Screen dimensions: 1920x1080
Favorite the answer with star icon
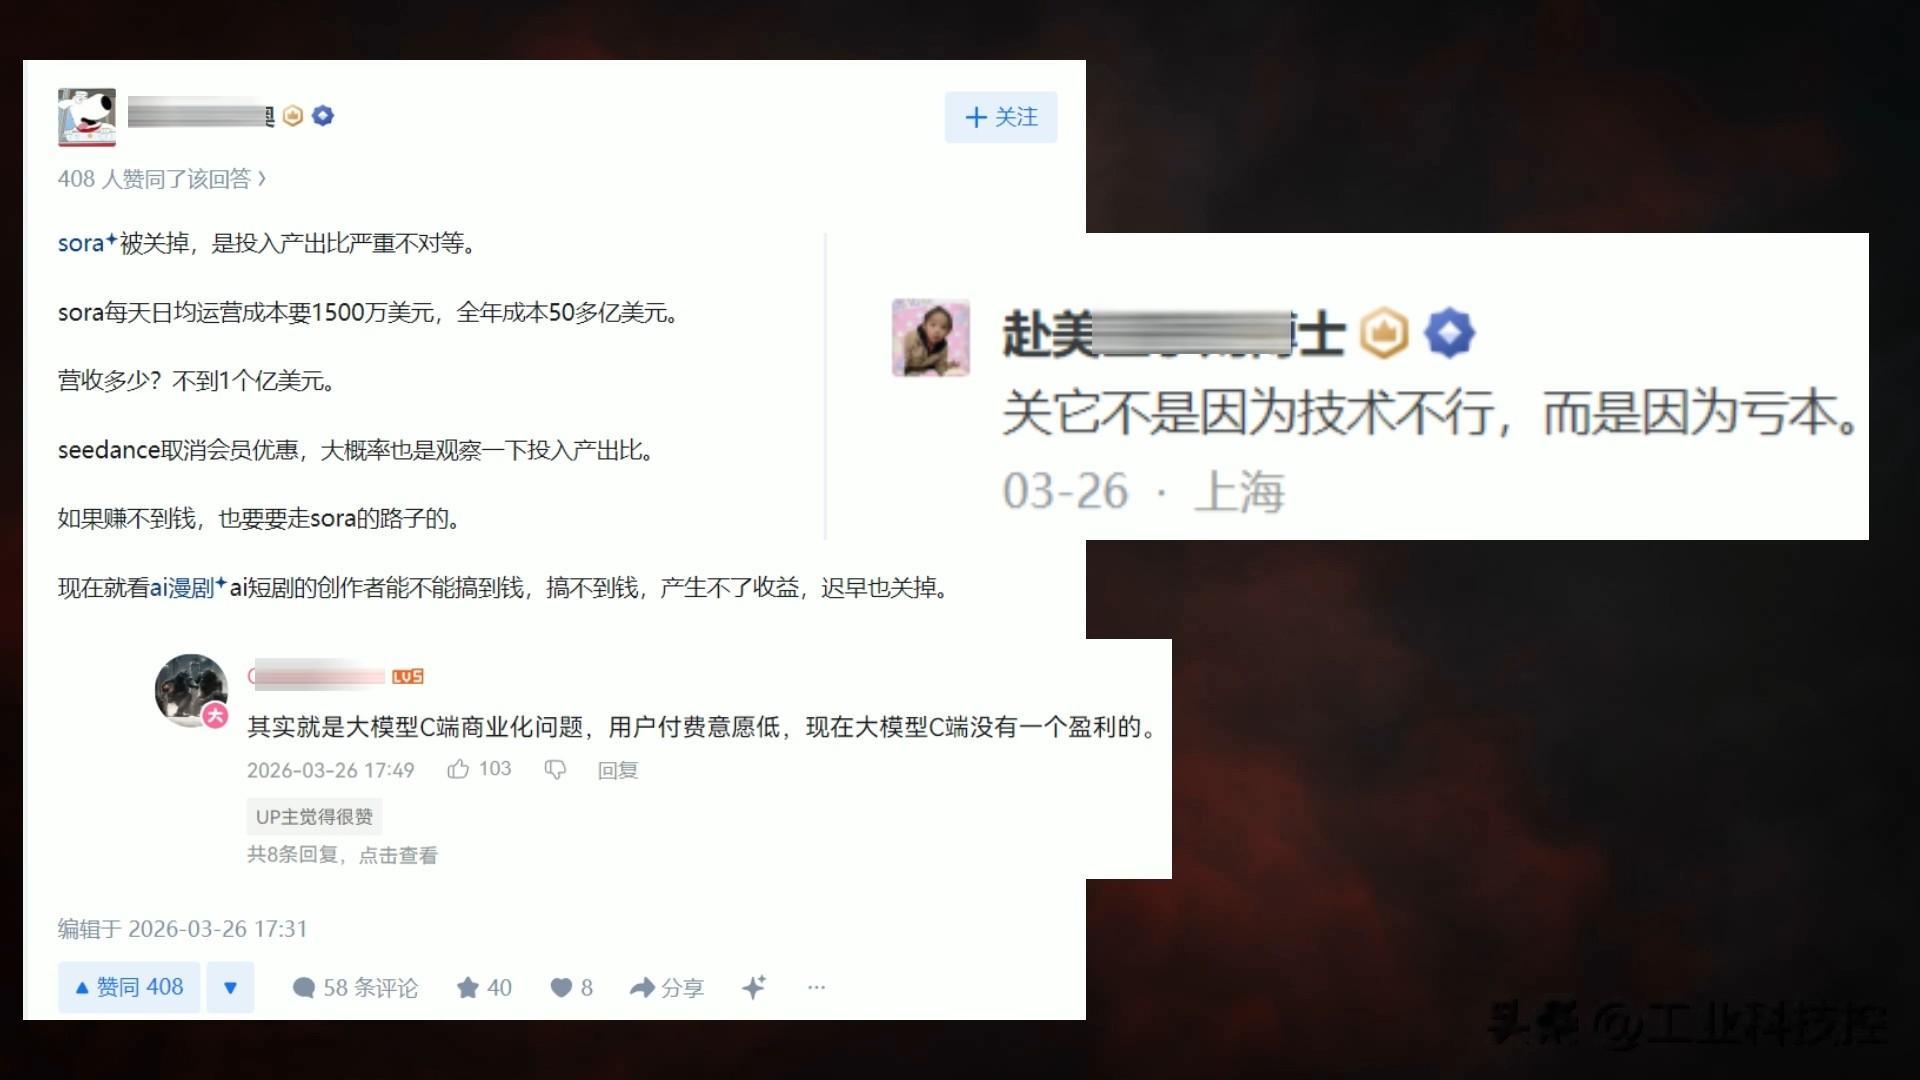click(484, 988)
